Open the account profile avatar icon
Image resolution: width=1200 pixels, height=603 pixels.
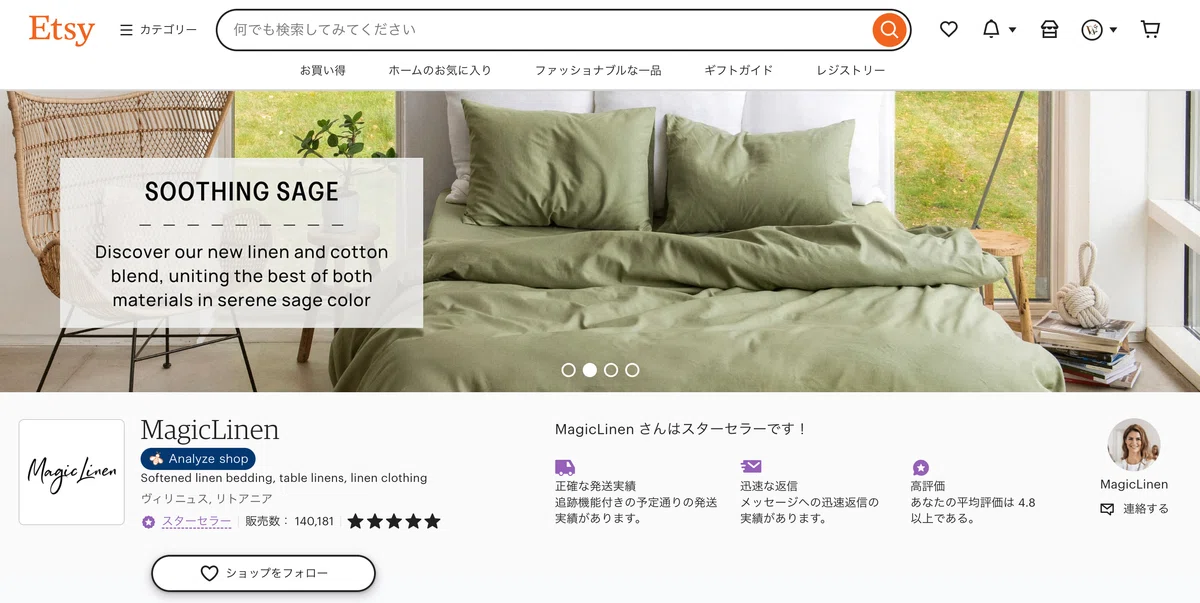tap(1092, 30)
